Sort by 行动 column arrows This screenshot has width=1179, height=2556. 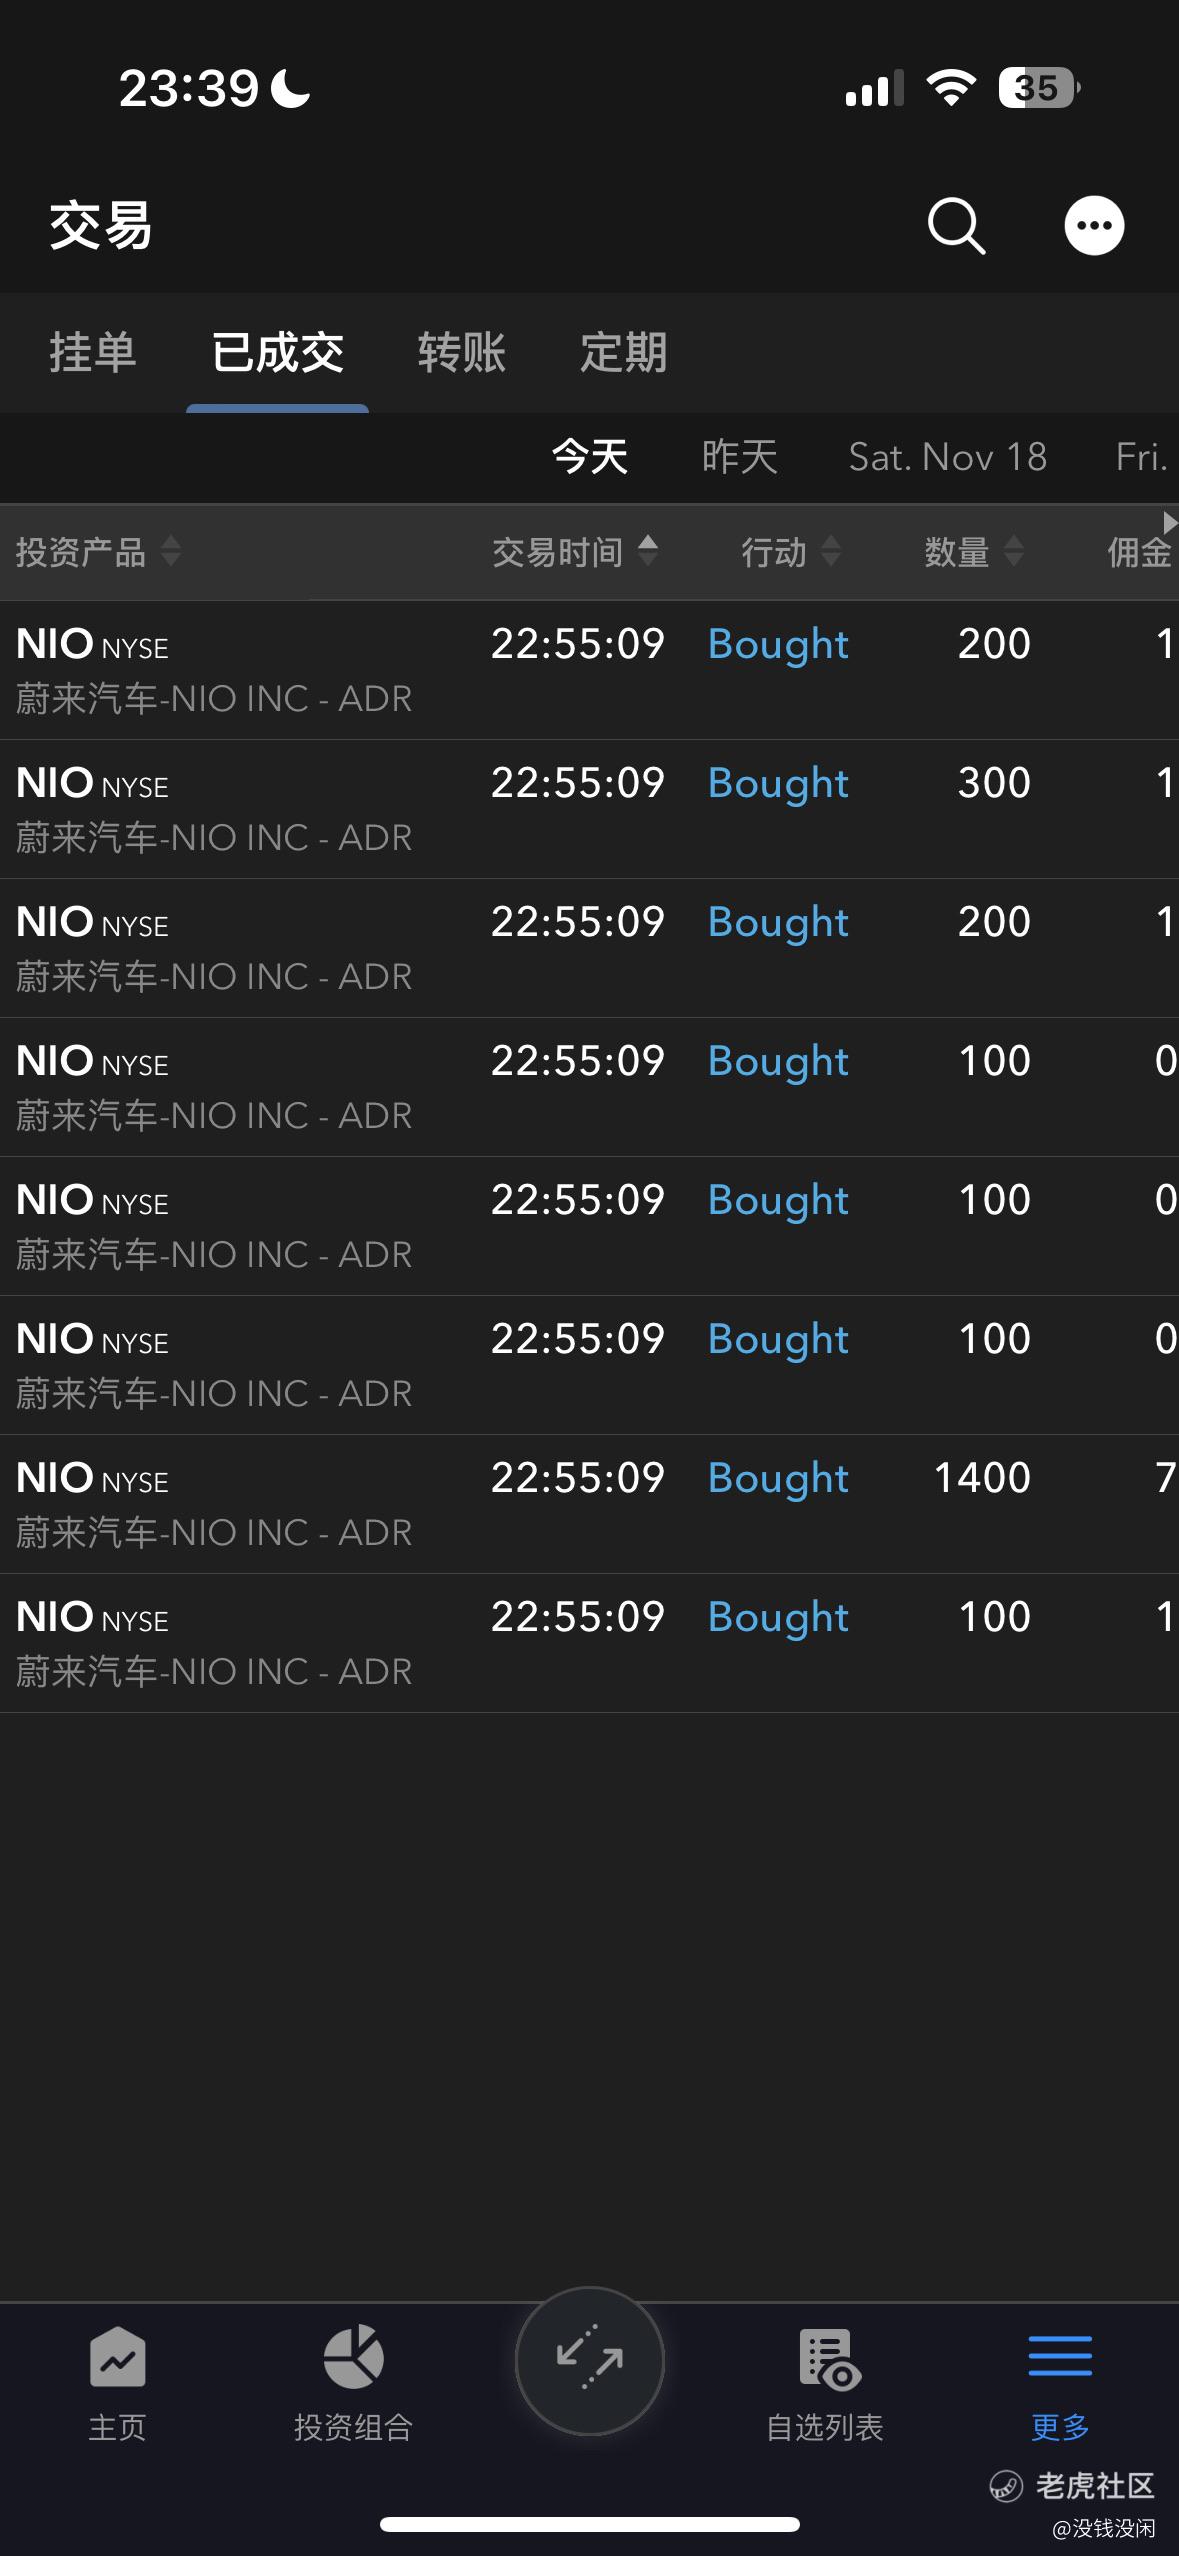[831, 550]
